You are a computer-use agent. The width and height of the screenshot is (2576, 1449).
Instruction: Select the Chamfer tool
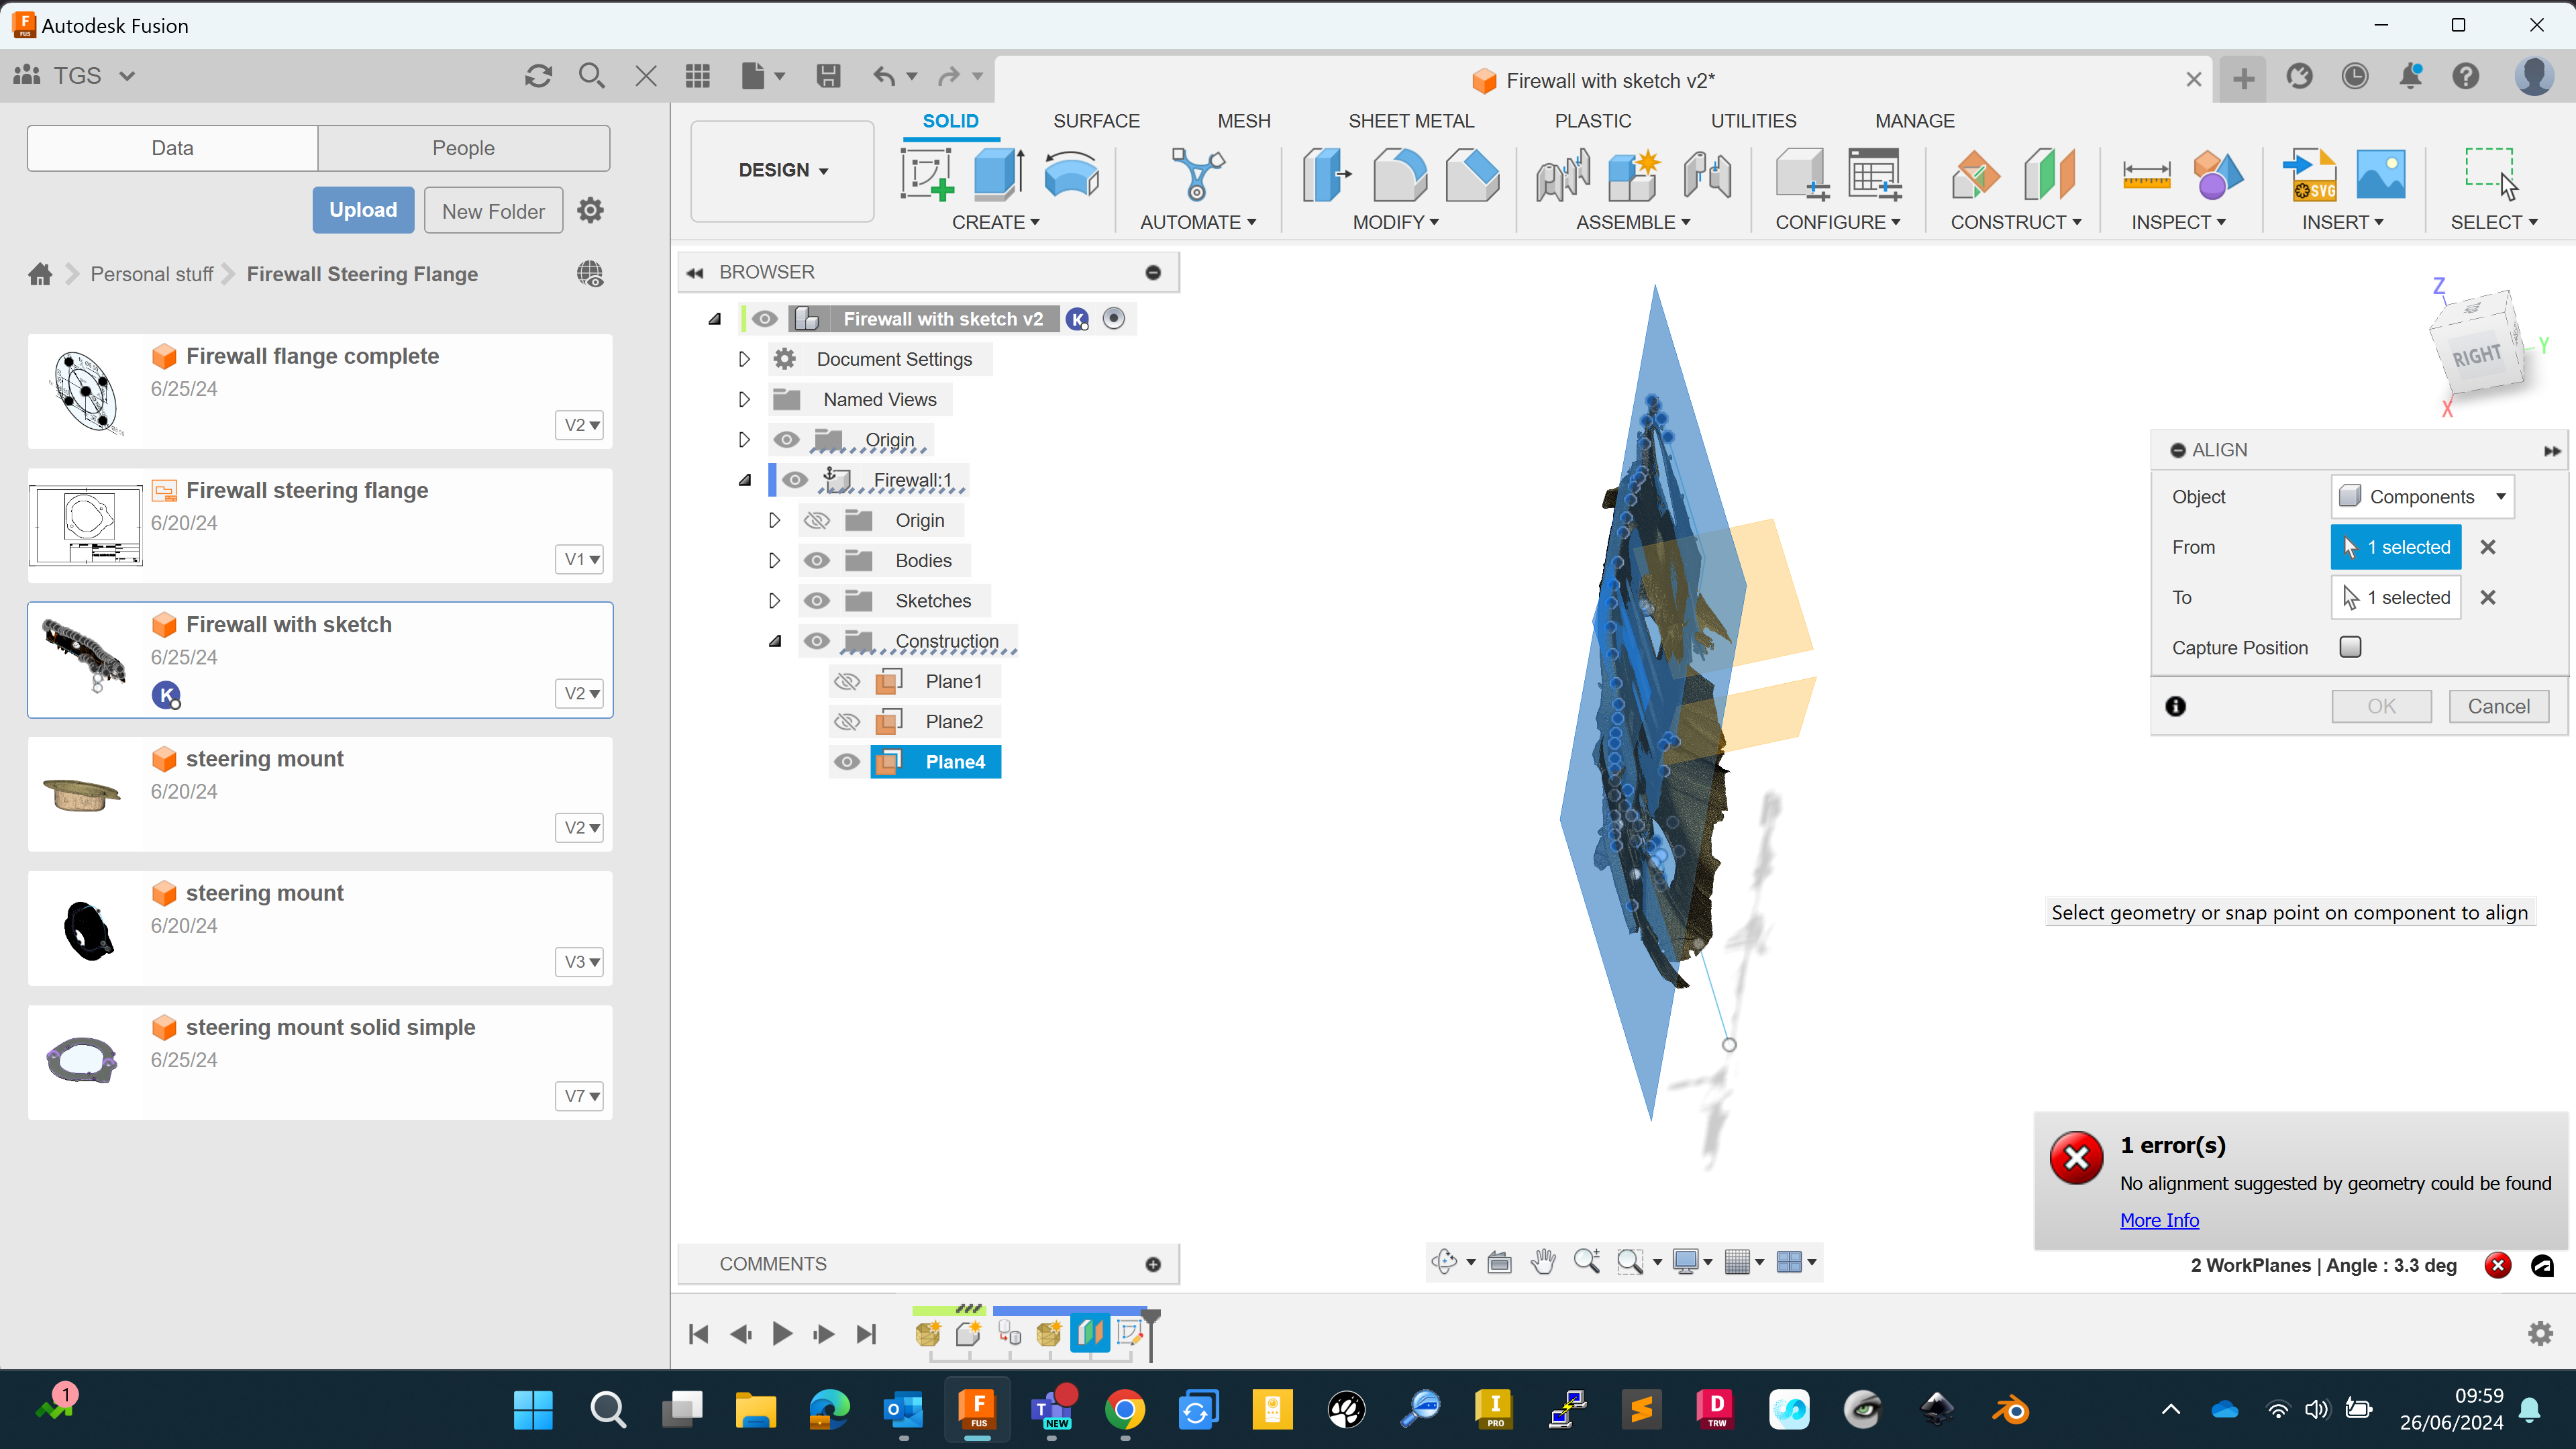click(1472, 175)
